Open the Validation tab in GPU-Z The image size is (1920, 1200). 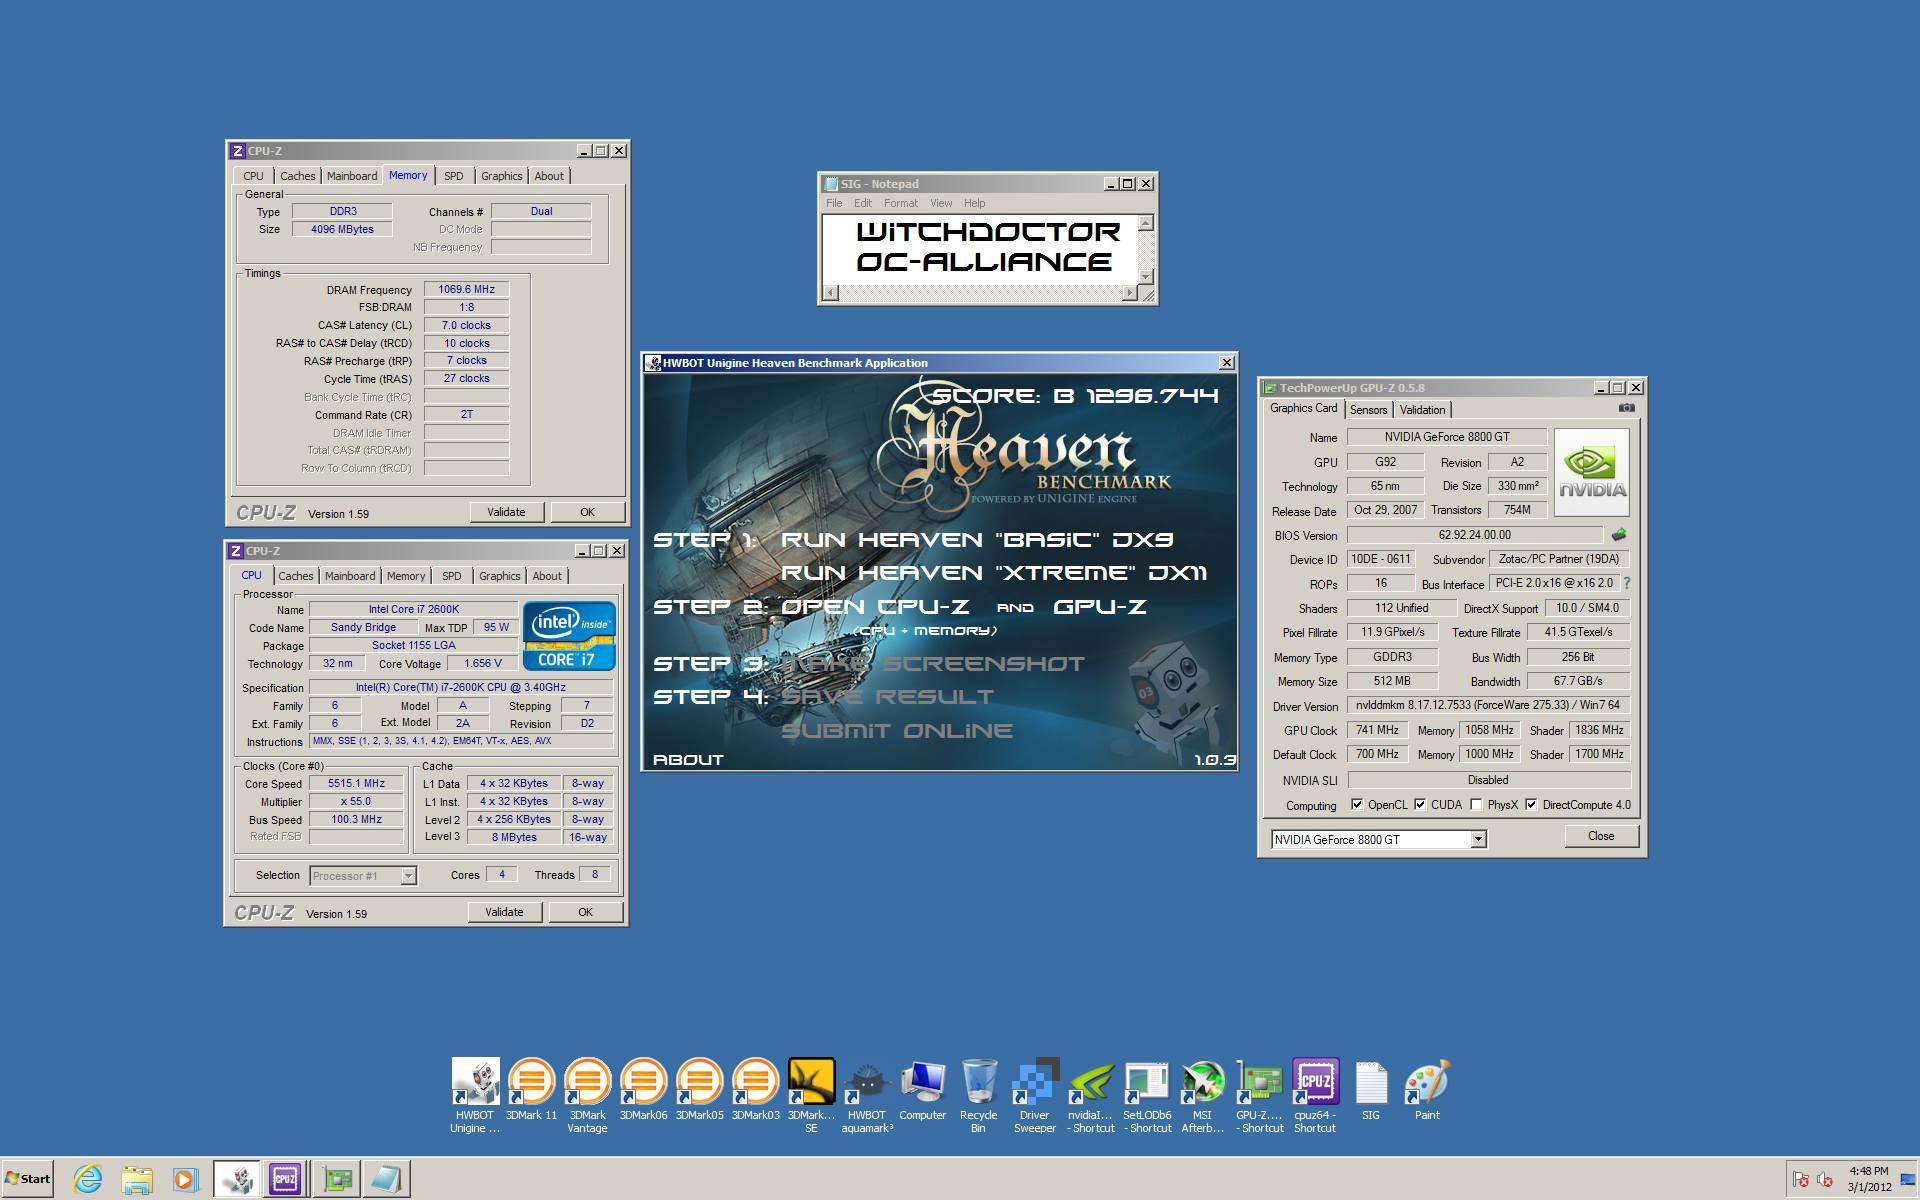1422,410
